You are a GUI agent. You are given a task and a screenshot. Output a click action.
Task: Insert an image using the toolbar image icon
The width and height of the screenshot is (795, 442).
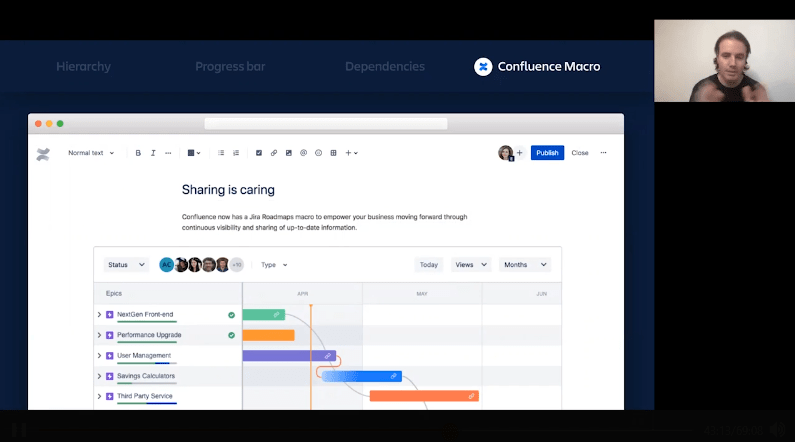(x=288, y=153)
